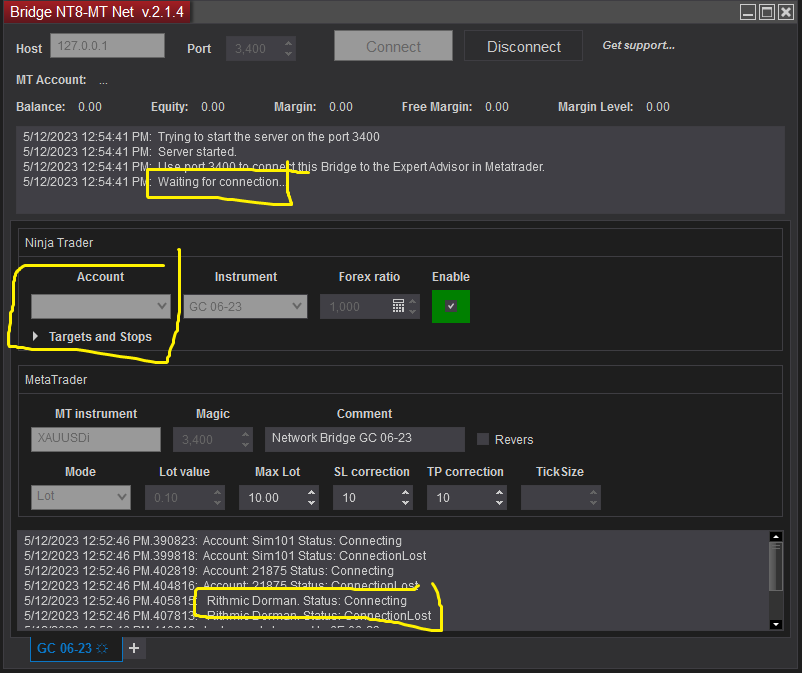Viewport: 802px width, 673px height.
Task: Open the Get support link
Action: pos(638,46)
